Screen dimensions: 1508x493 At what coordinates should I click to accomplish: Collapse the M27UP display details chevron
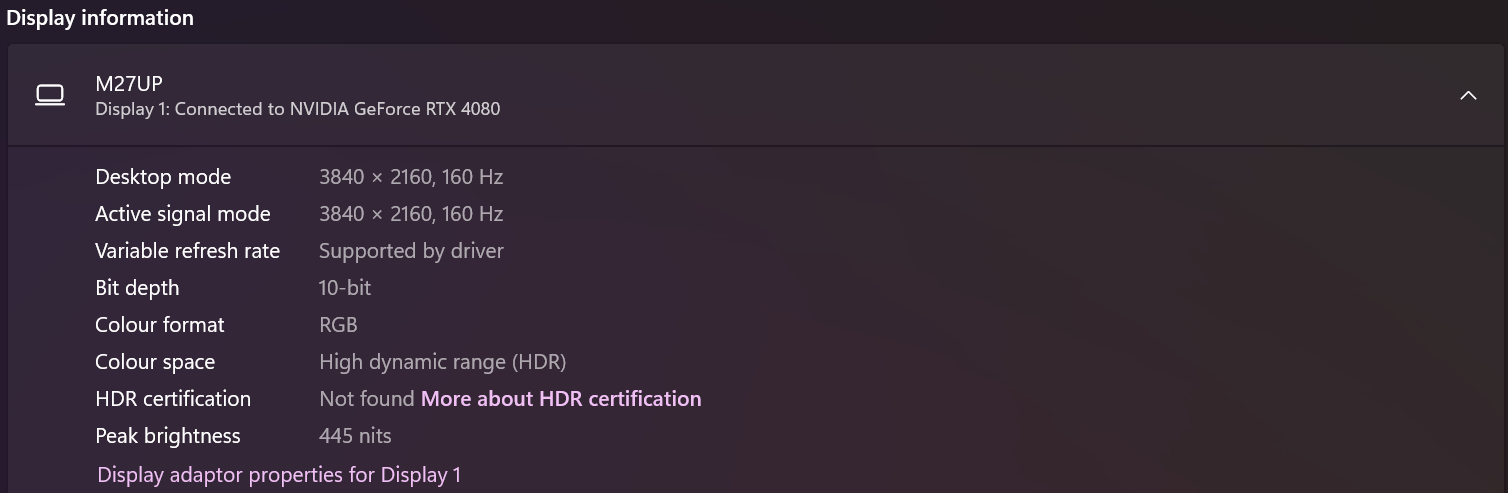click(1468, 96)
